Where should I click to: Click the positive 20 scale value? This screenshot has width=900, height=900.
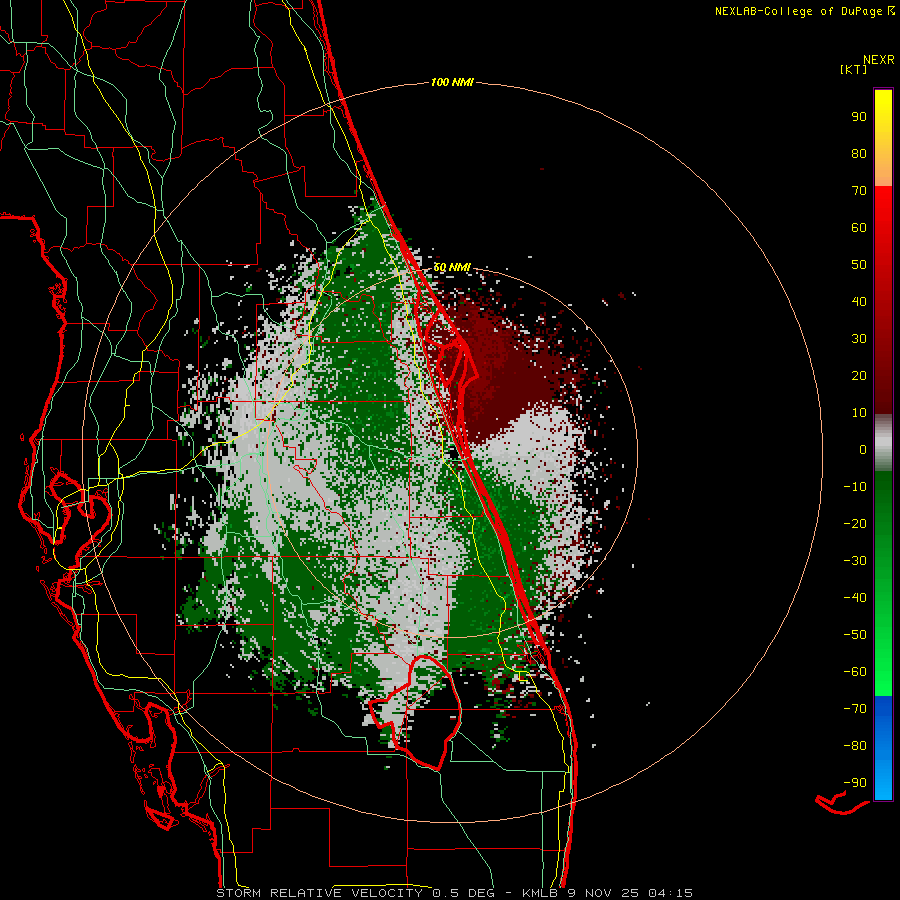click(859, 375)
